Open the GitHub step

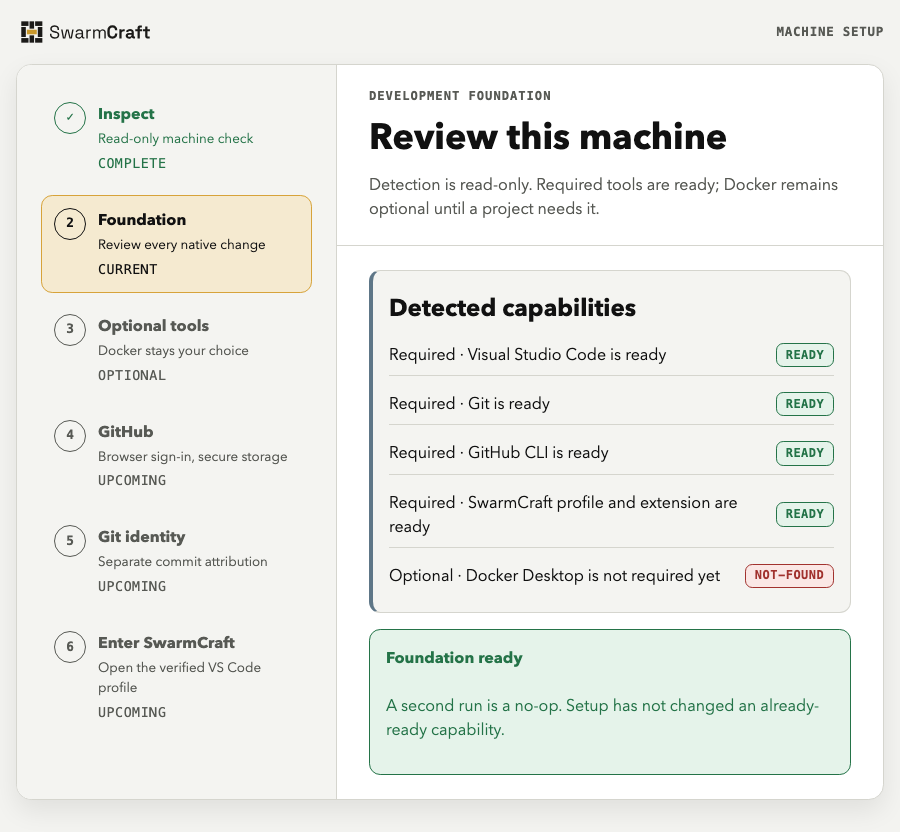coord(176,456)
